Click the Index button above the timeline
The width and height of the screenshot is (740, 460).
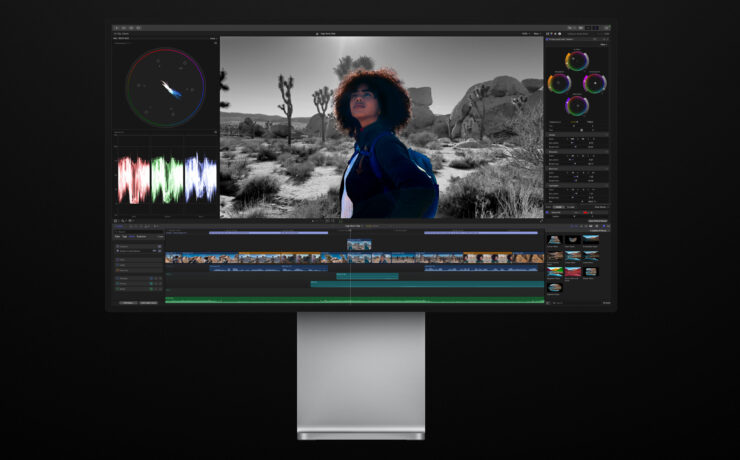[x=119, y=226]
